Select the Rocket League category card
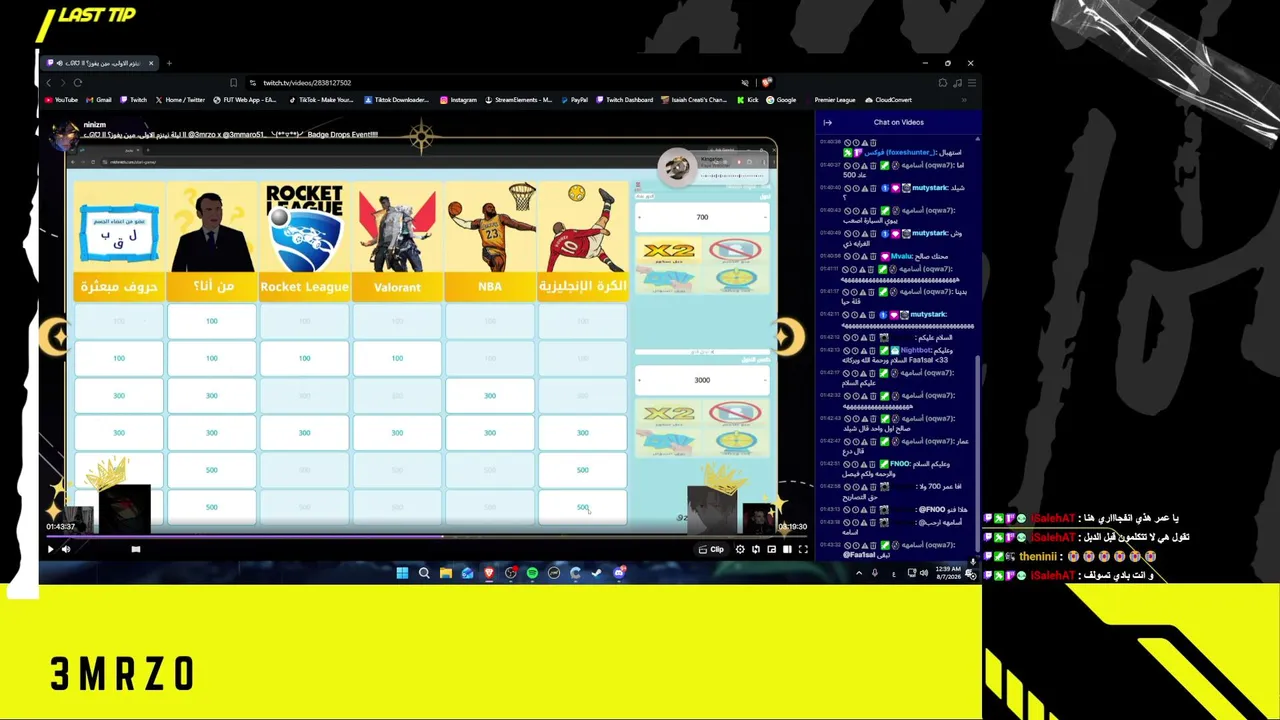The height and width of the screenshot is (720, 1280). (304, 241)
